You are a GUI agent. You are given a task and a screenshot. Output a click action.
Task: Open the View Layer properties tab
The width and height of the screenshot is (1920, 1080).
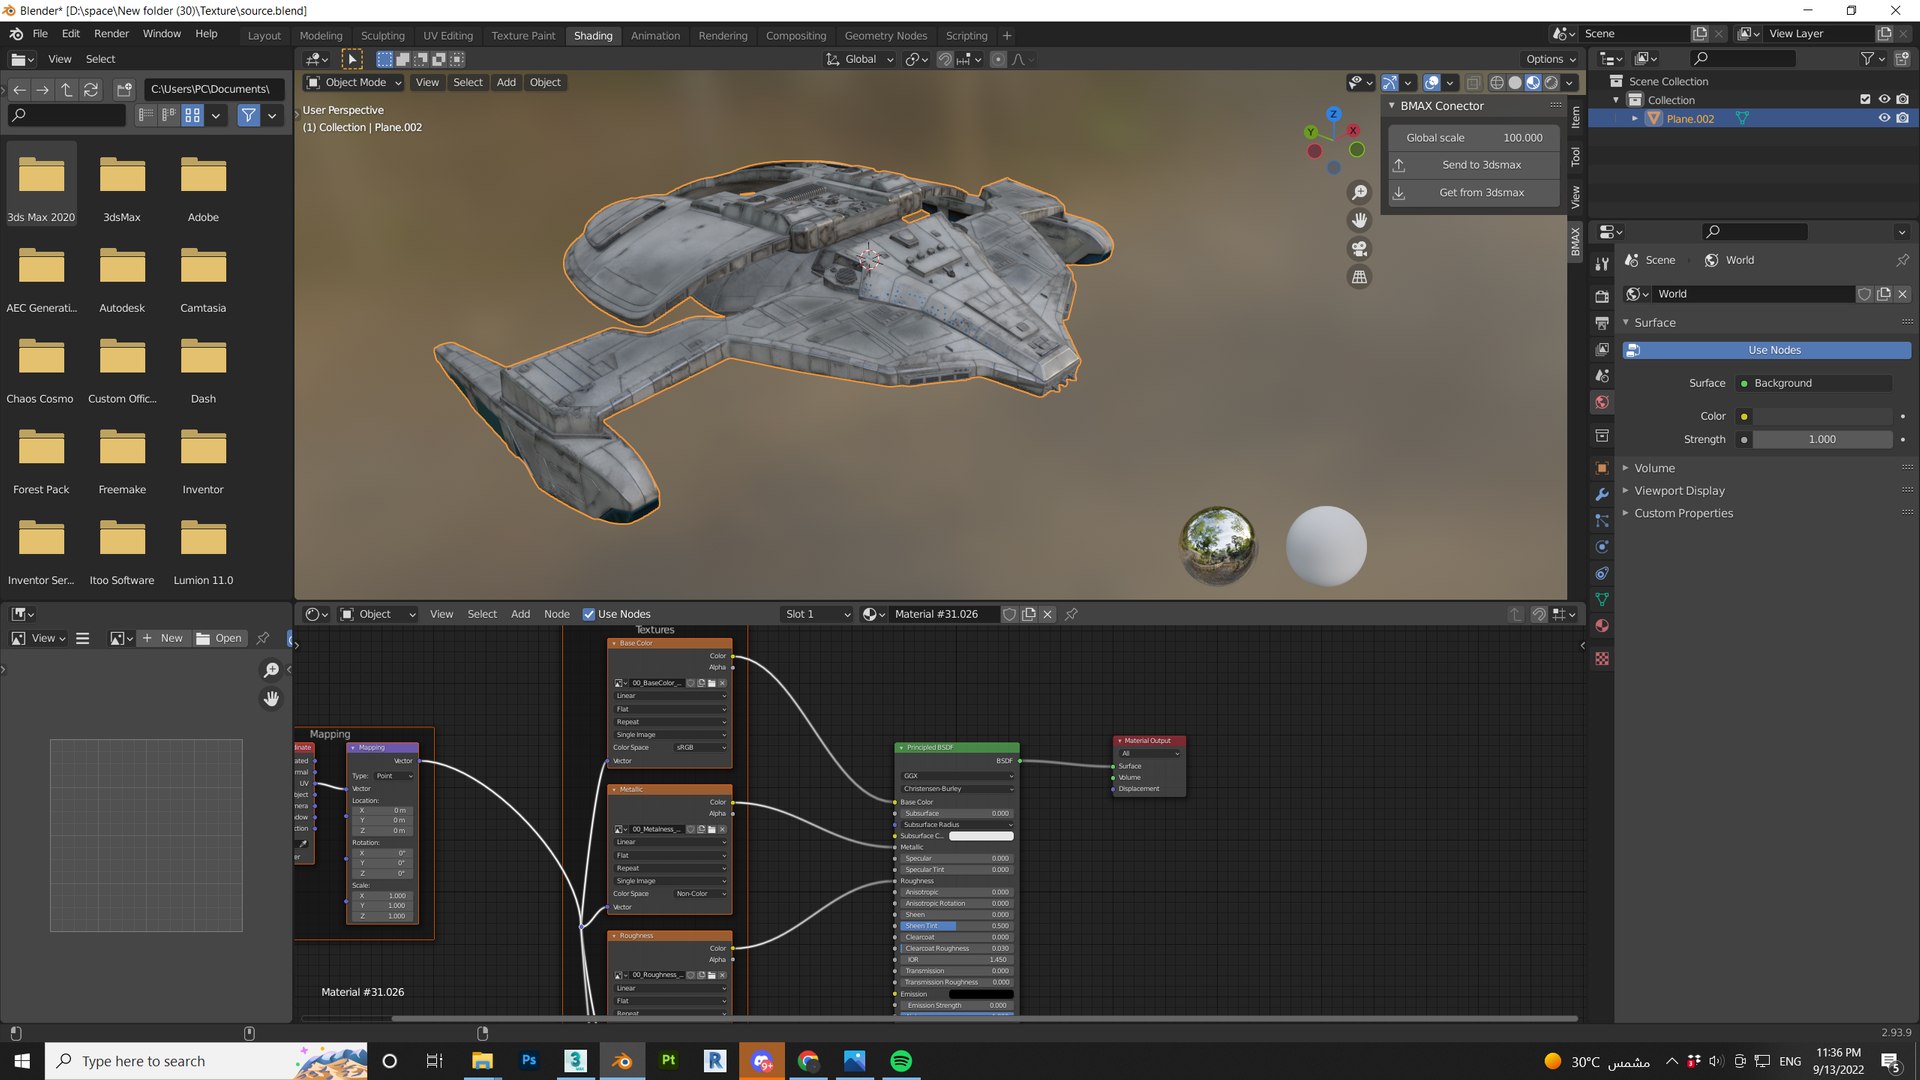pos(1602,349)
